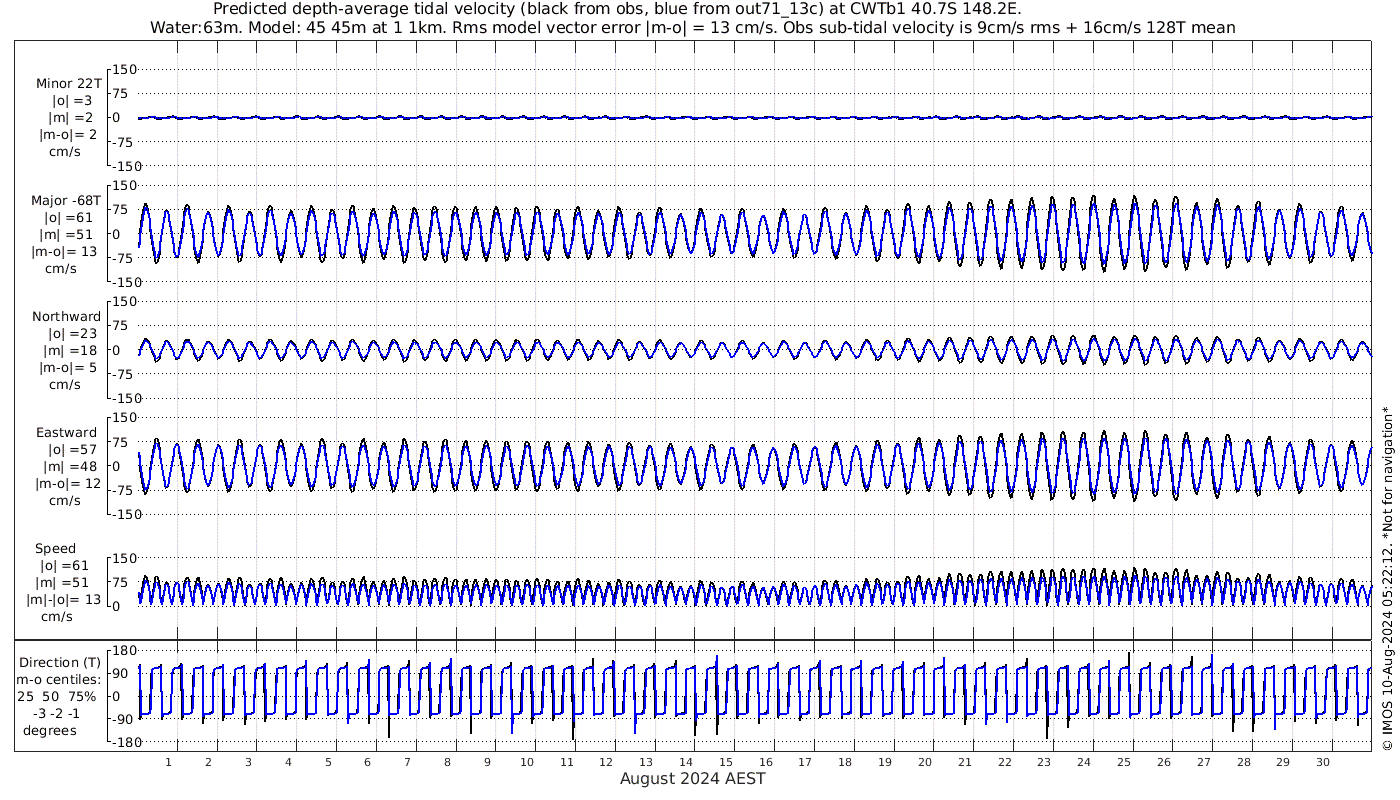Click the day '25' tick on the date axis
The image size is (1400, 800).
(x=1124, y=762)
